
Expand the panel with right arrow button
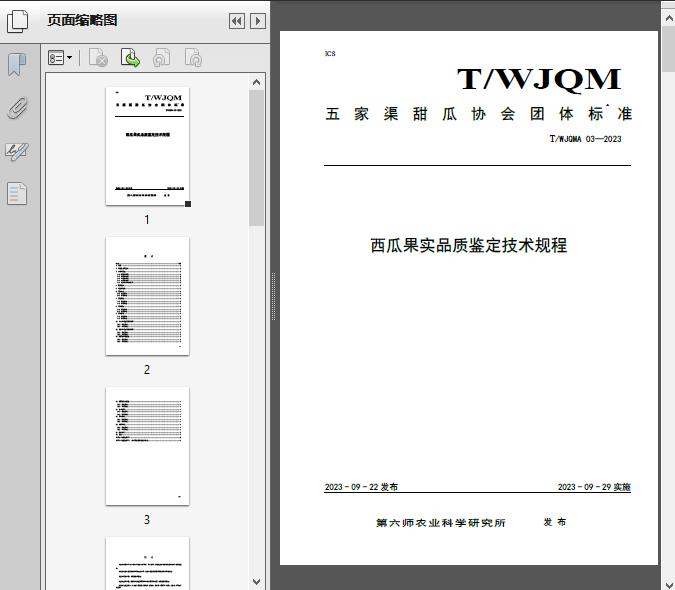click(257, 20)
